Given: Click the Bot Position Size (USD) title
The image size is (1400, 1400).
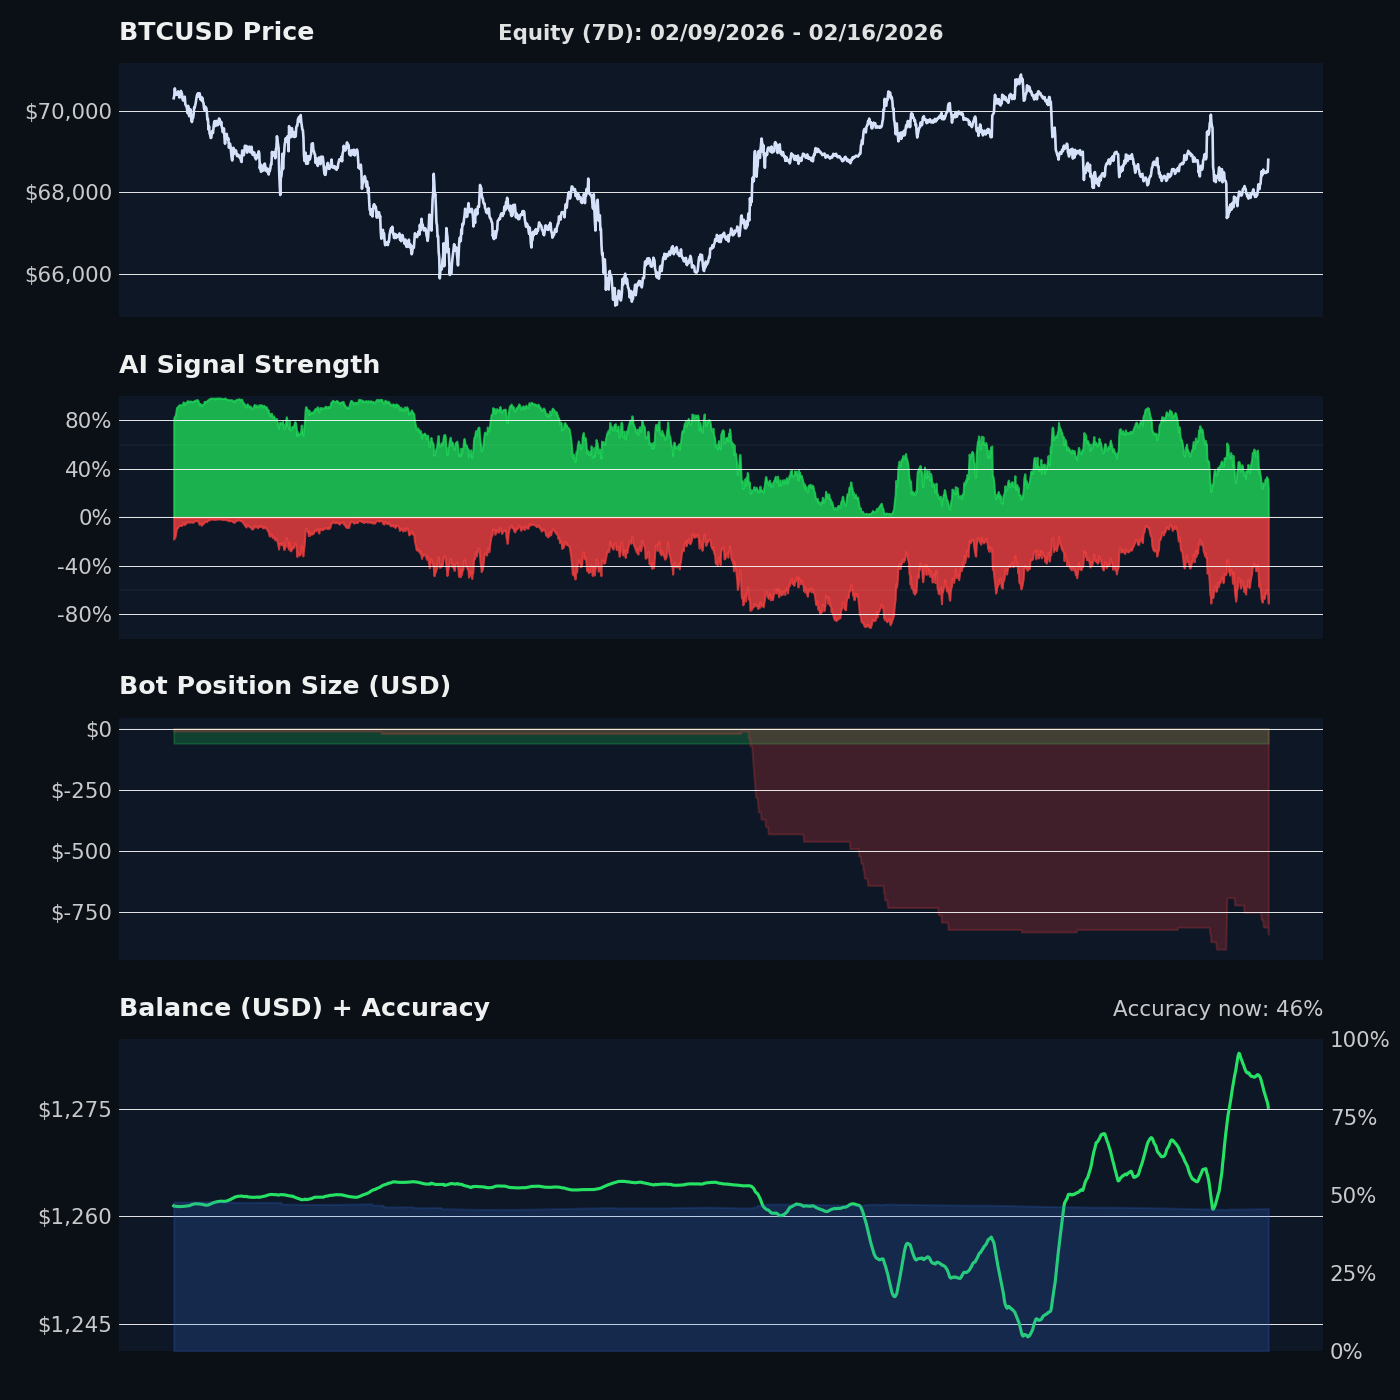Looking at the screenshot, I should (x=285, y=685).
